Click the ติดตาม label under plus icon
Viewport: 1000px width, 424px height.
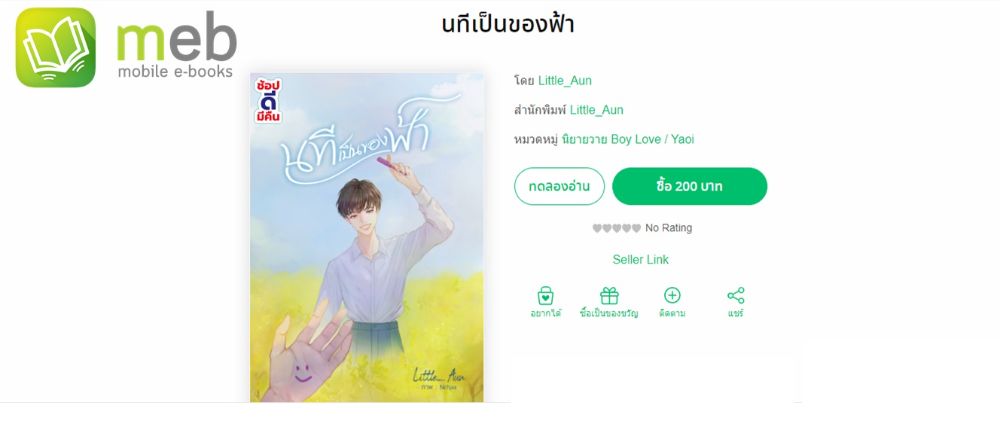pos(672,314)
